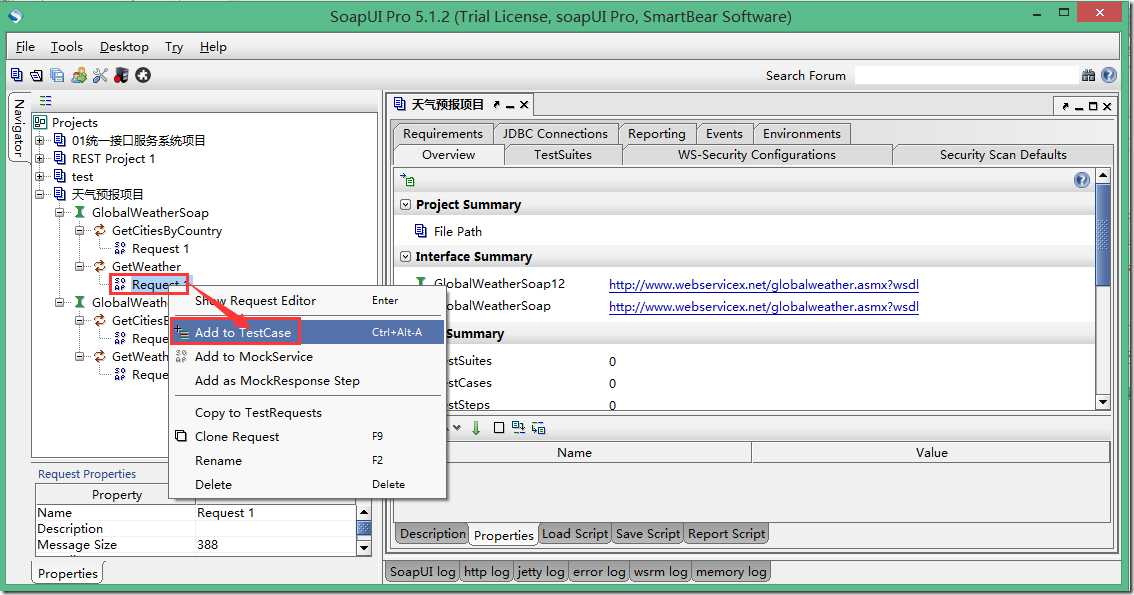Open the small dropdown arrow in properties toolbar
The image size is (1134, 595).
(457, 428)
